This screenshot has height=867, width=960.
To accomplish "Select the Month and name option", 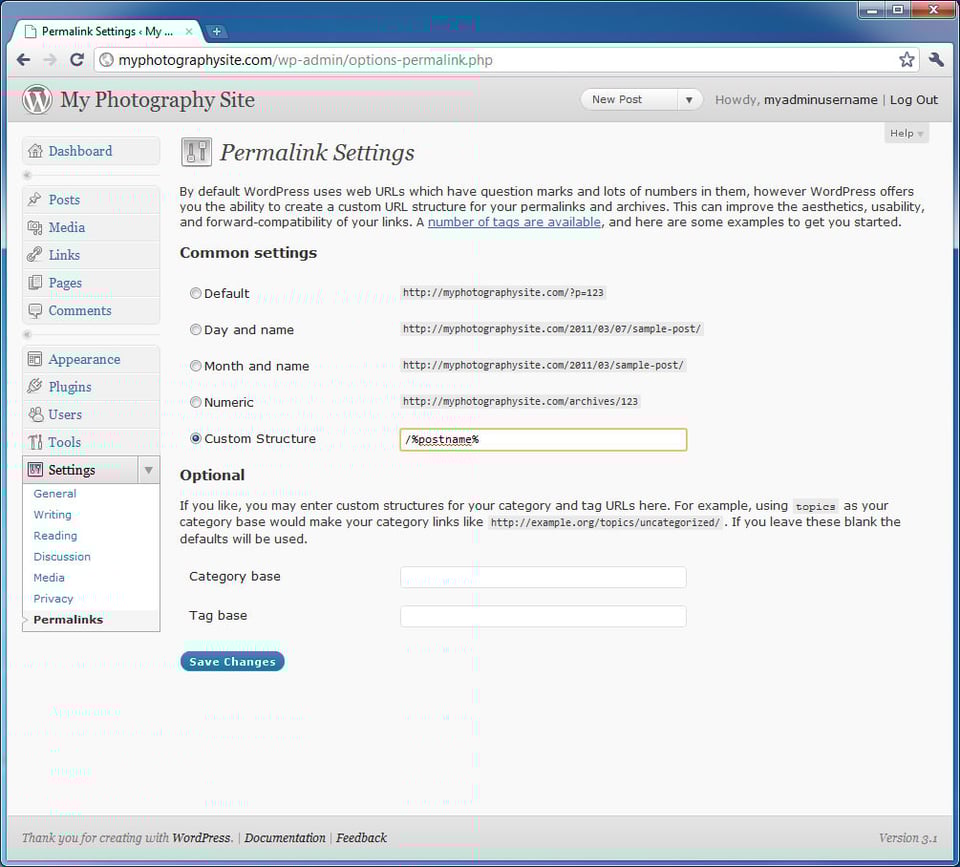I will pos(195,366).
